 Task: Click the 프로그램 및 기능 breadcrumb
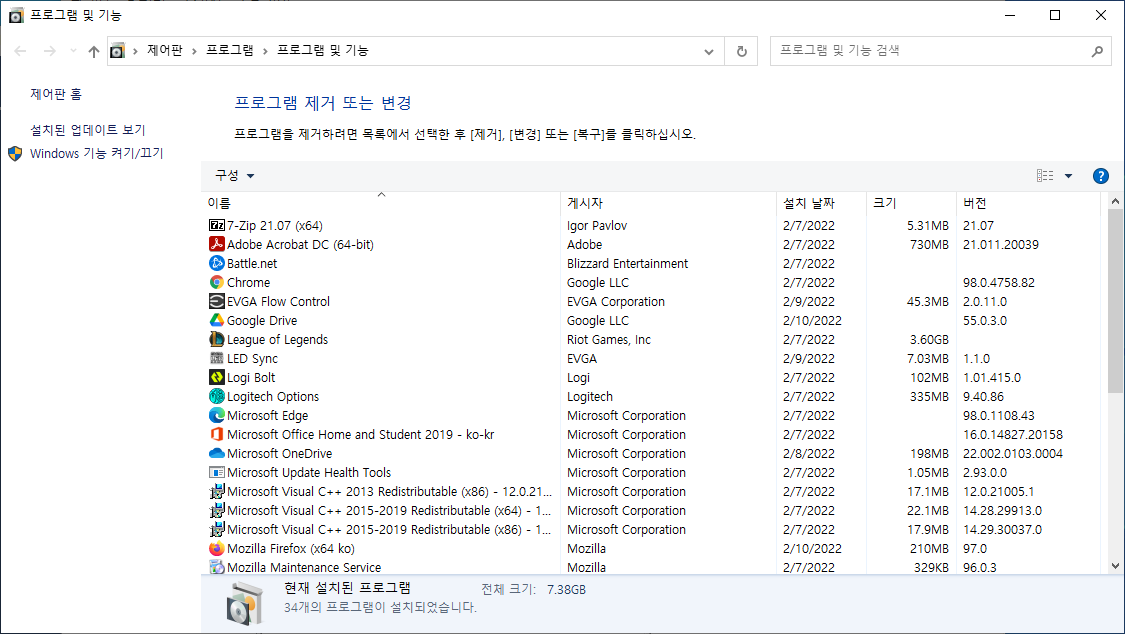click(323, 50)
